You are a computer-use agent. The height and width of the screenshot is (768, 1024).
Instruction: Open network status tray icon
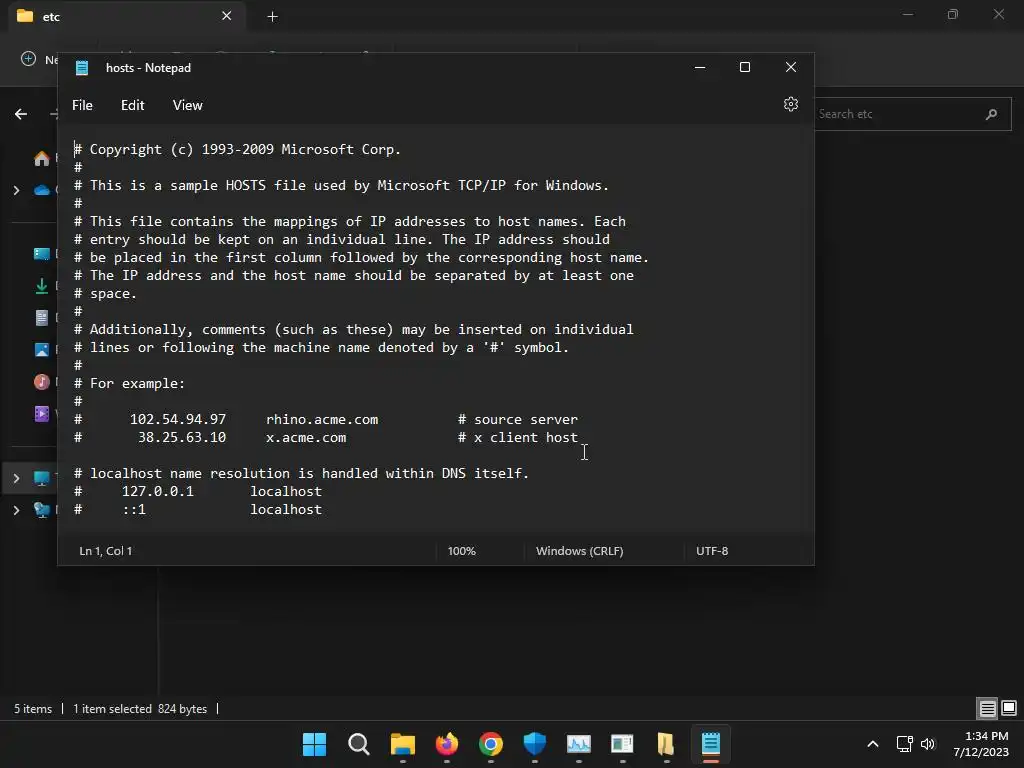click(904, 744)
